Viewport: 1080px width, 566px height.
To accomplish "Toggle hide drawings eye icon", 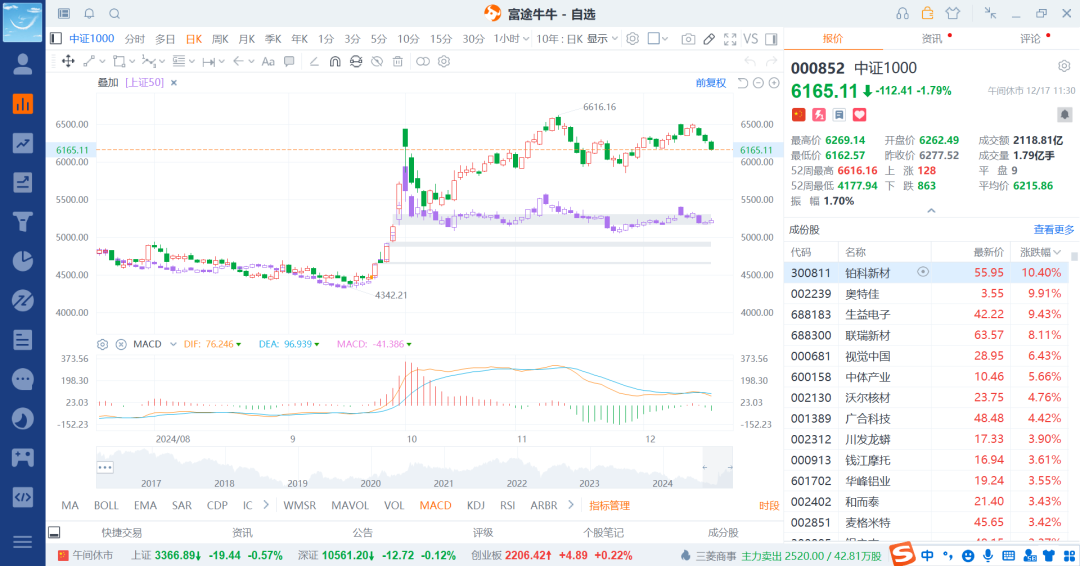I will 377,61.
